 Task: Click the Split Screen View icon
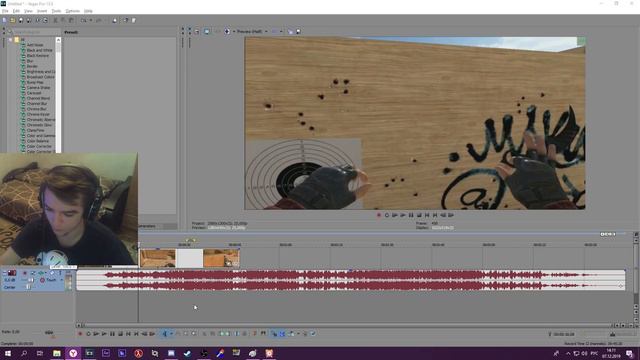pyautogui.click(x=227, y=31)
